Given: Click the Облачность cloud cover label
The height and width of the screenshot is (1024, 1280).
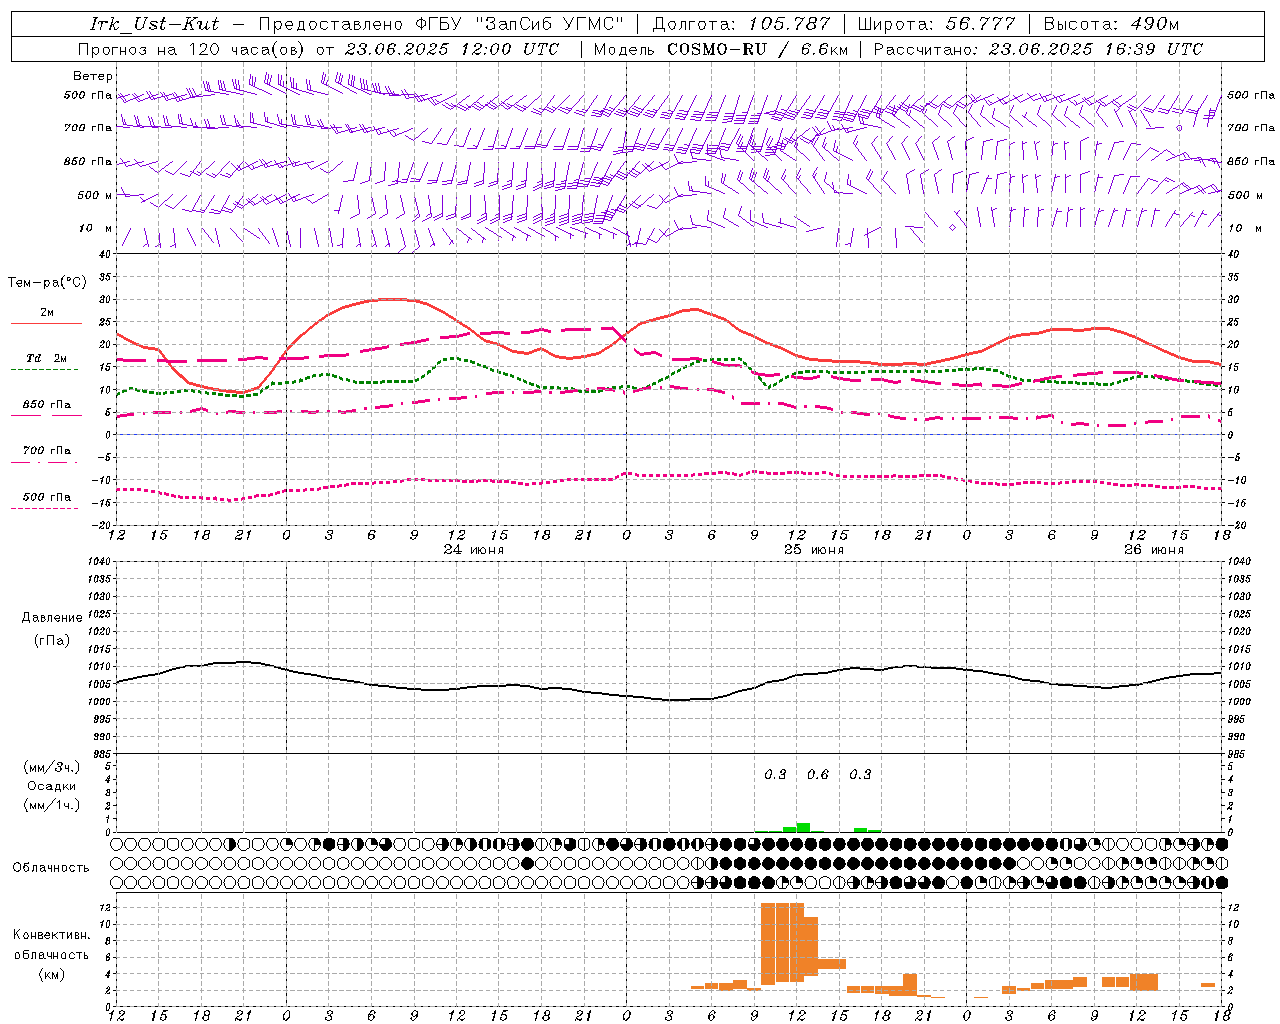Looking at the screenshot, I should click(51, 868).
